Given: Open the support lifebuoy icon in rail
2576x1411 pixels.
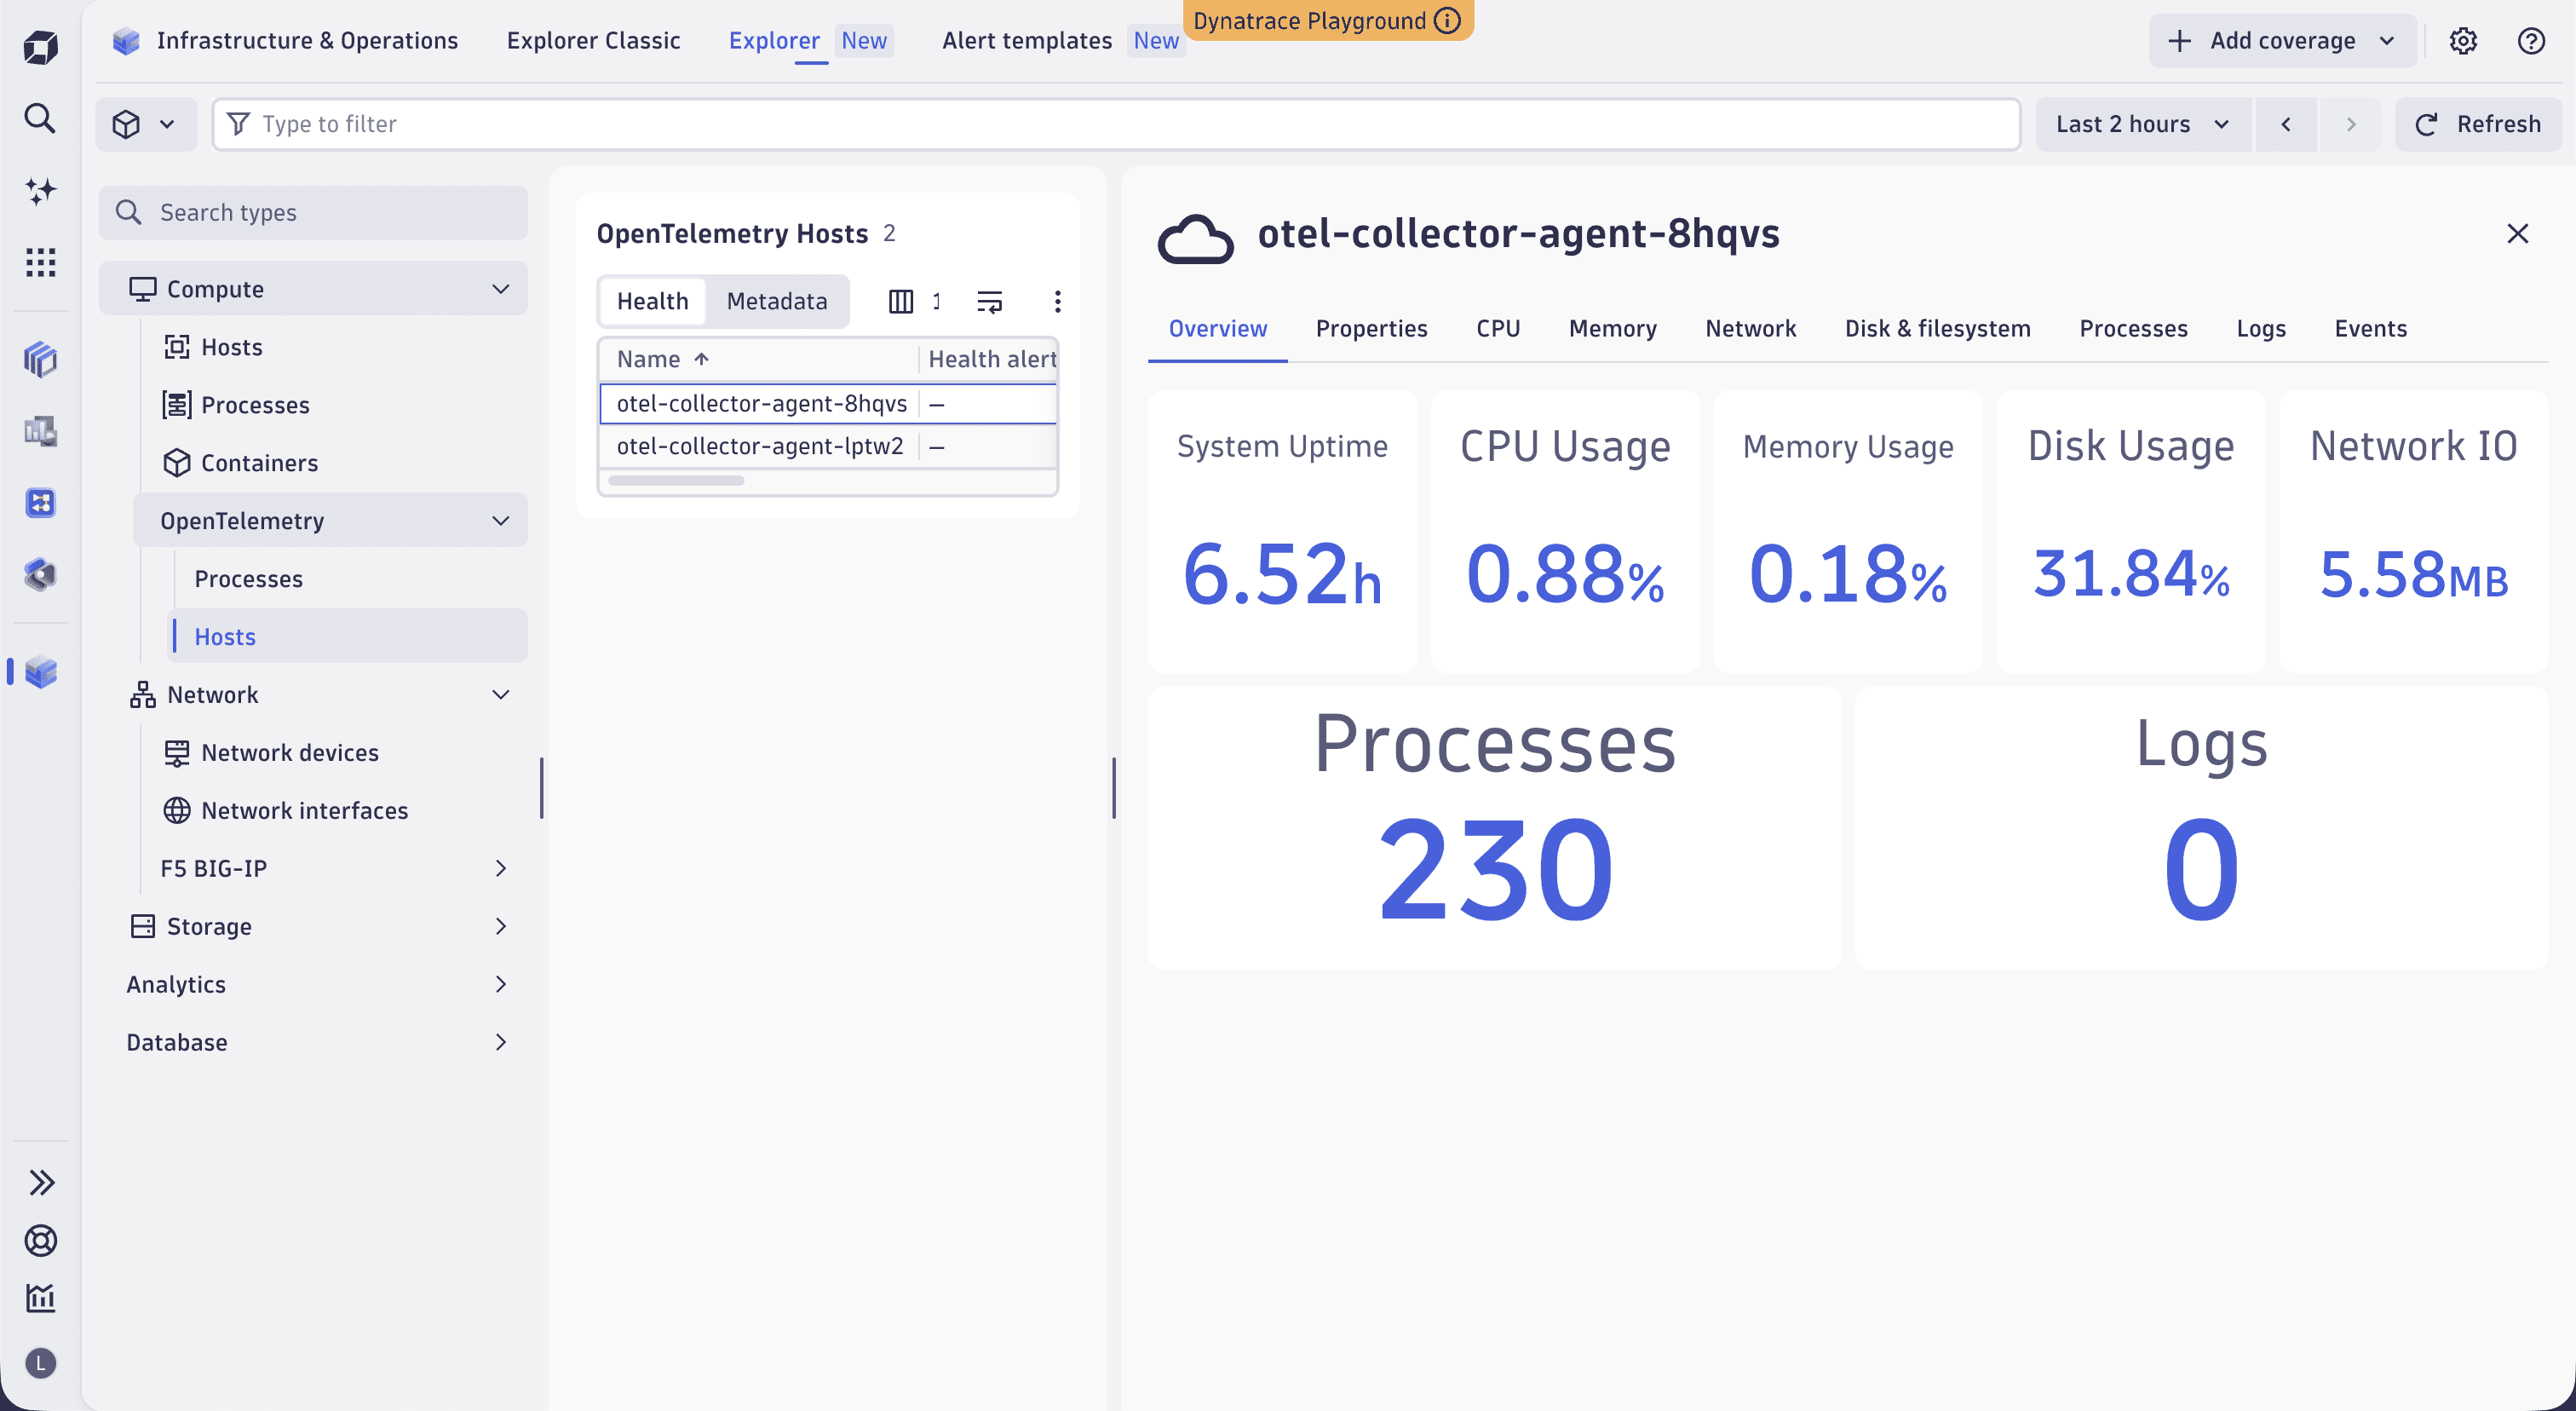Looking at the screenshot, I should (40, 1240).
